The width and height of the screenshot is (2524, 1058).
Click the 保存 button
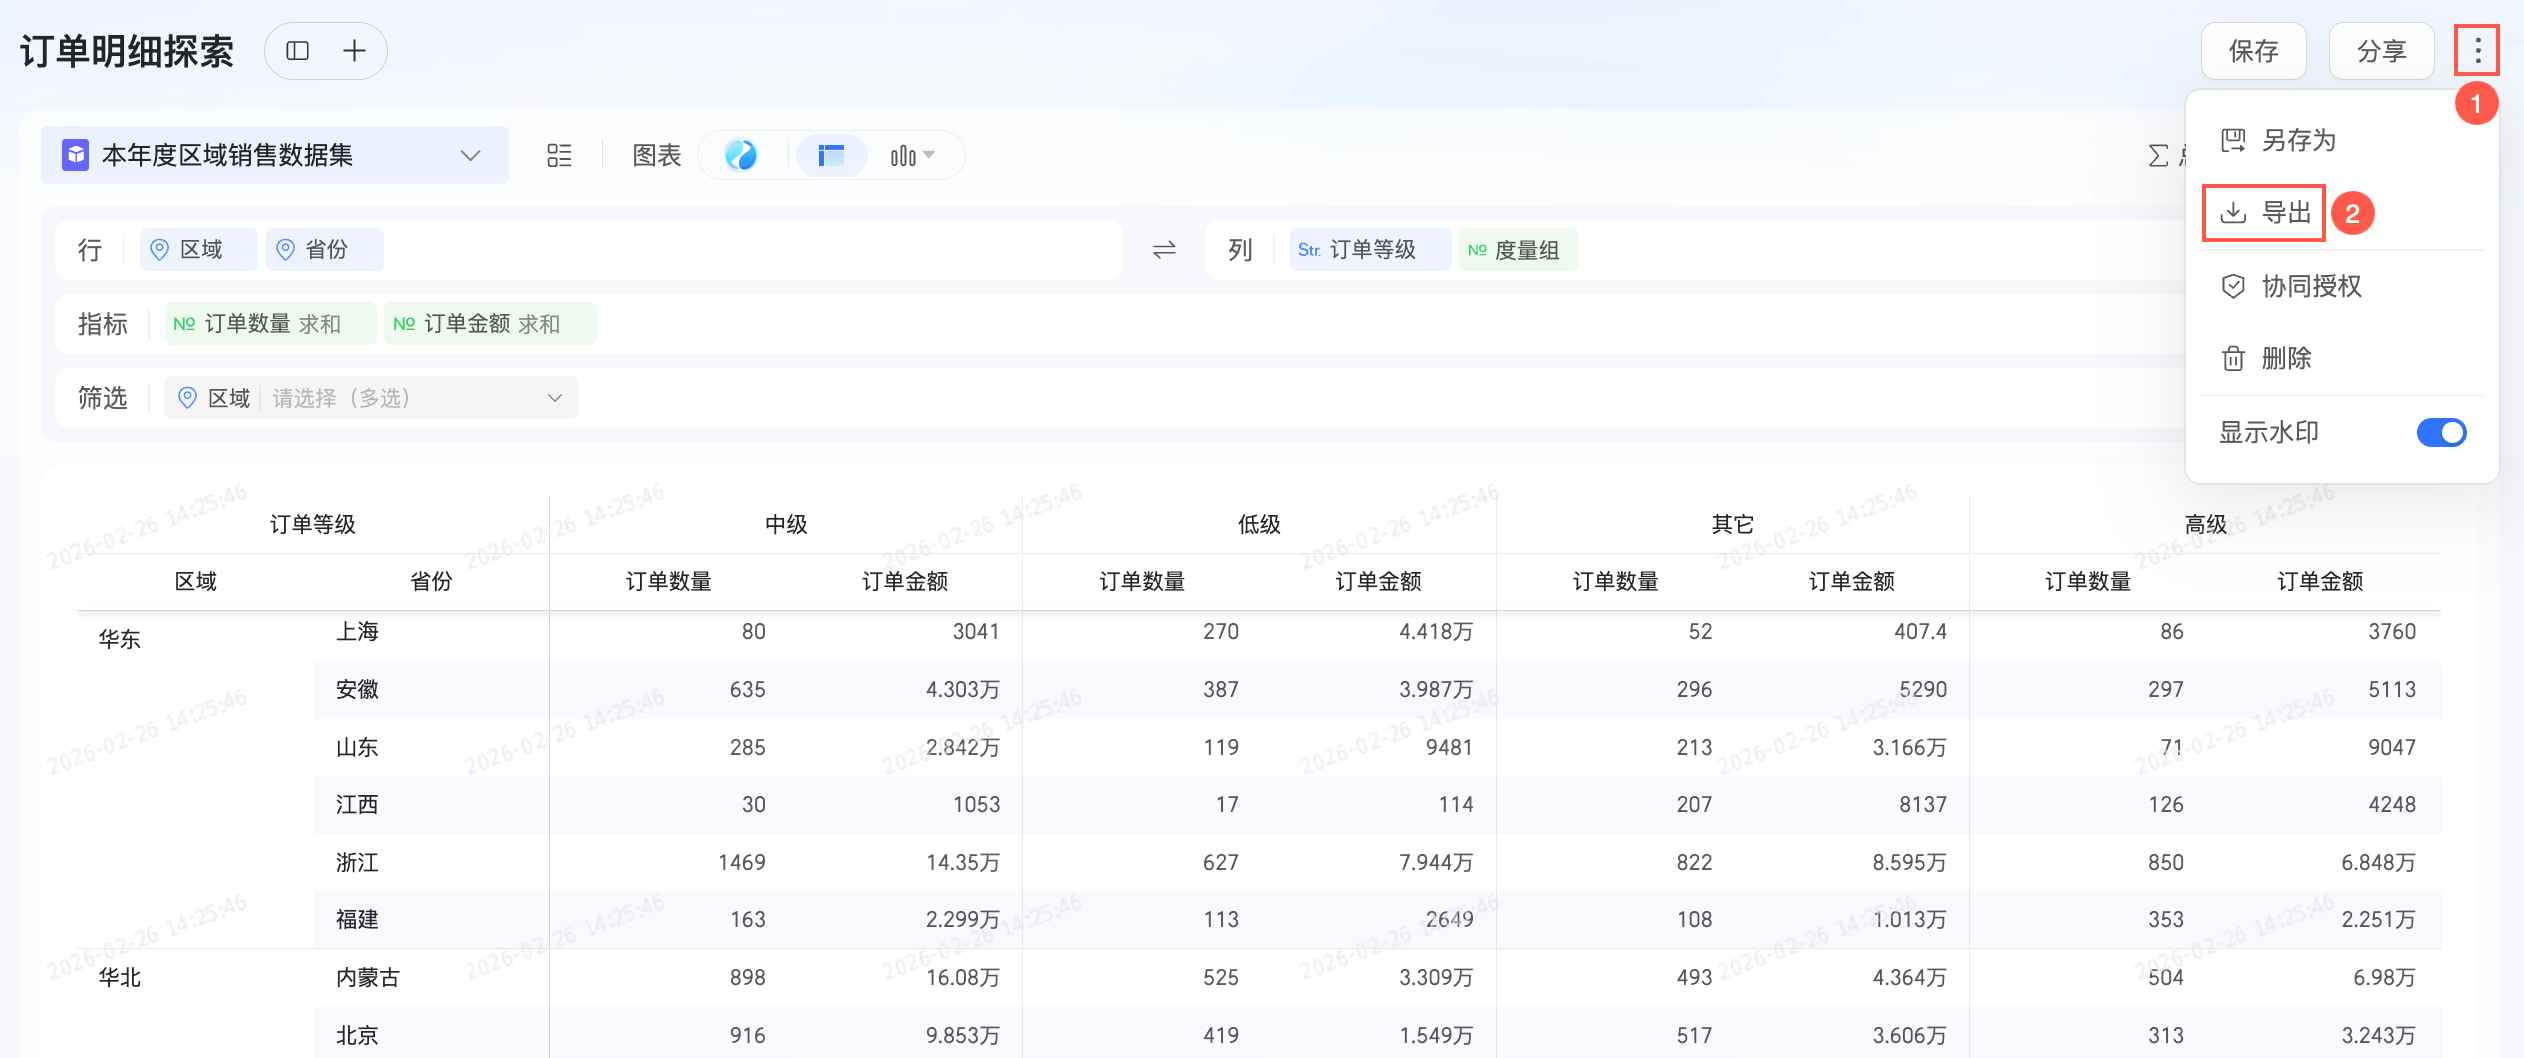coord(2253,51)
